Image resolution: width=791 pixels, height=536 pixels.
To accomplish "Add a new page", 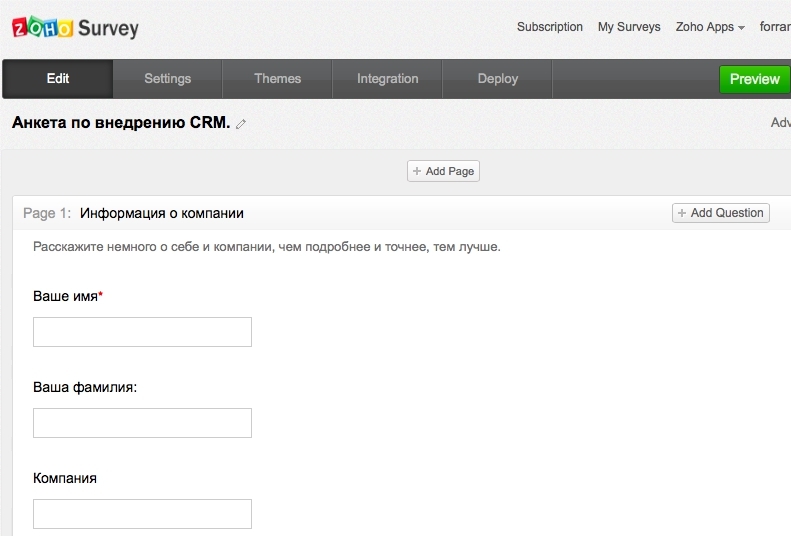I will coord(443,171).
